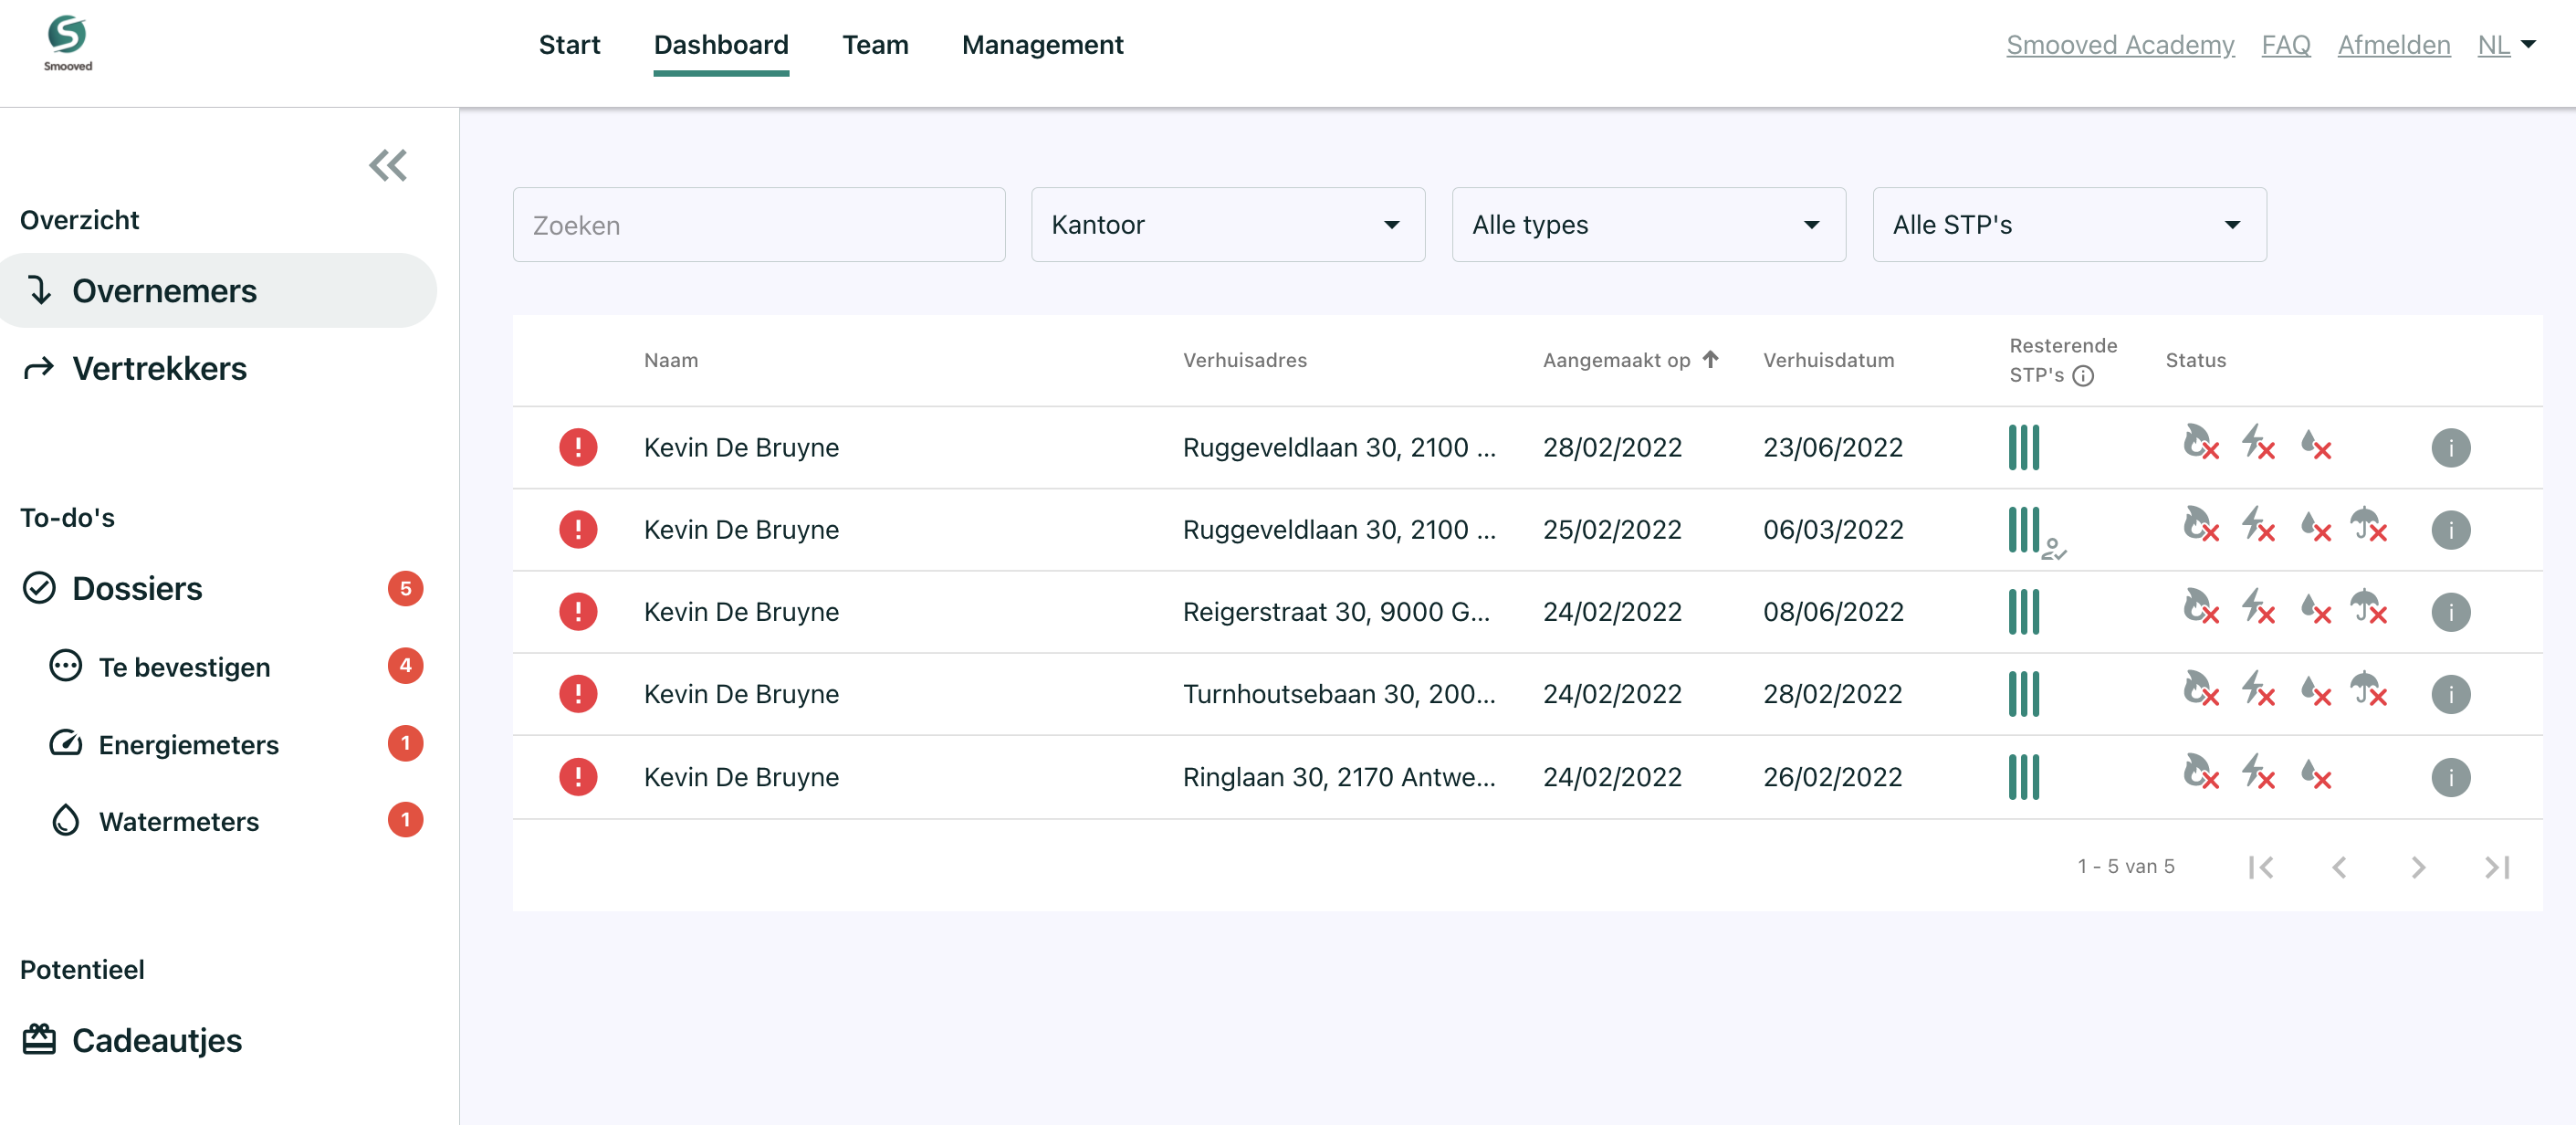The image size is (2576, 1125).
Task: Click the Verhuisadres column header
Action: pyautogui.click(x=1245, y=360)
